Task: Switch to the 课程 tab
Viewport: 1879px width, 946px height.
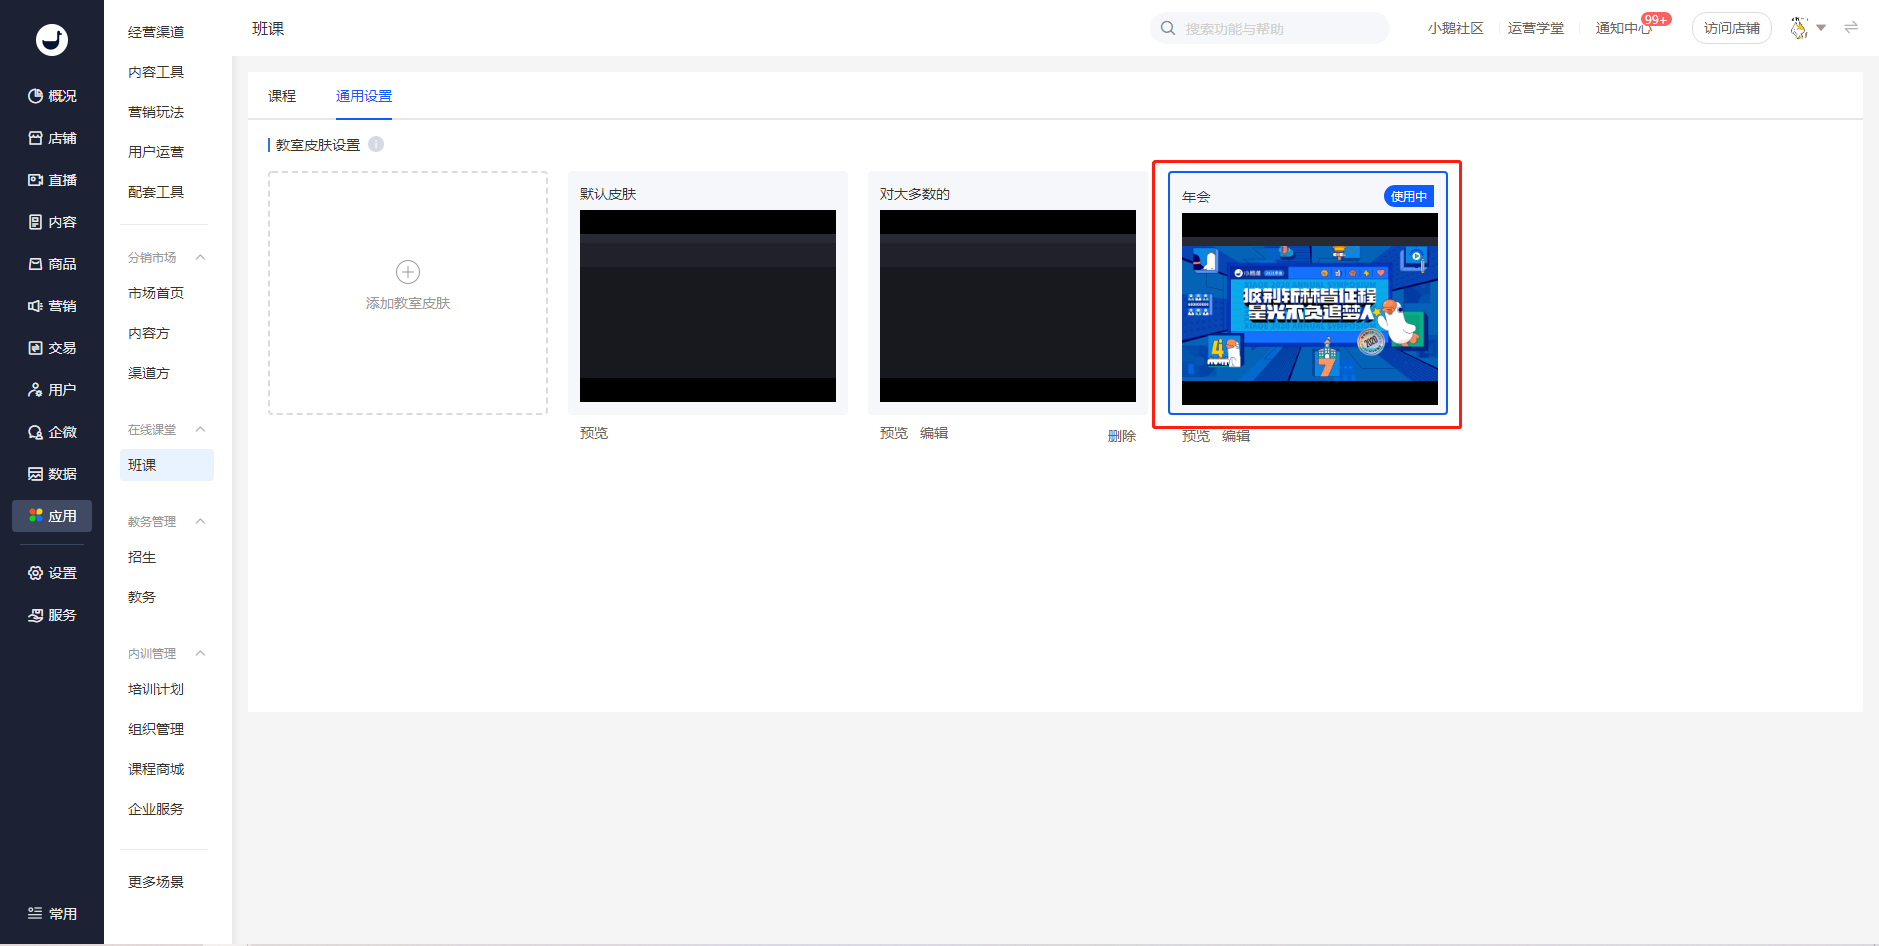Action: point(282,96)
